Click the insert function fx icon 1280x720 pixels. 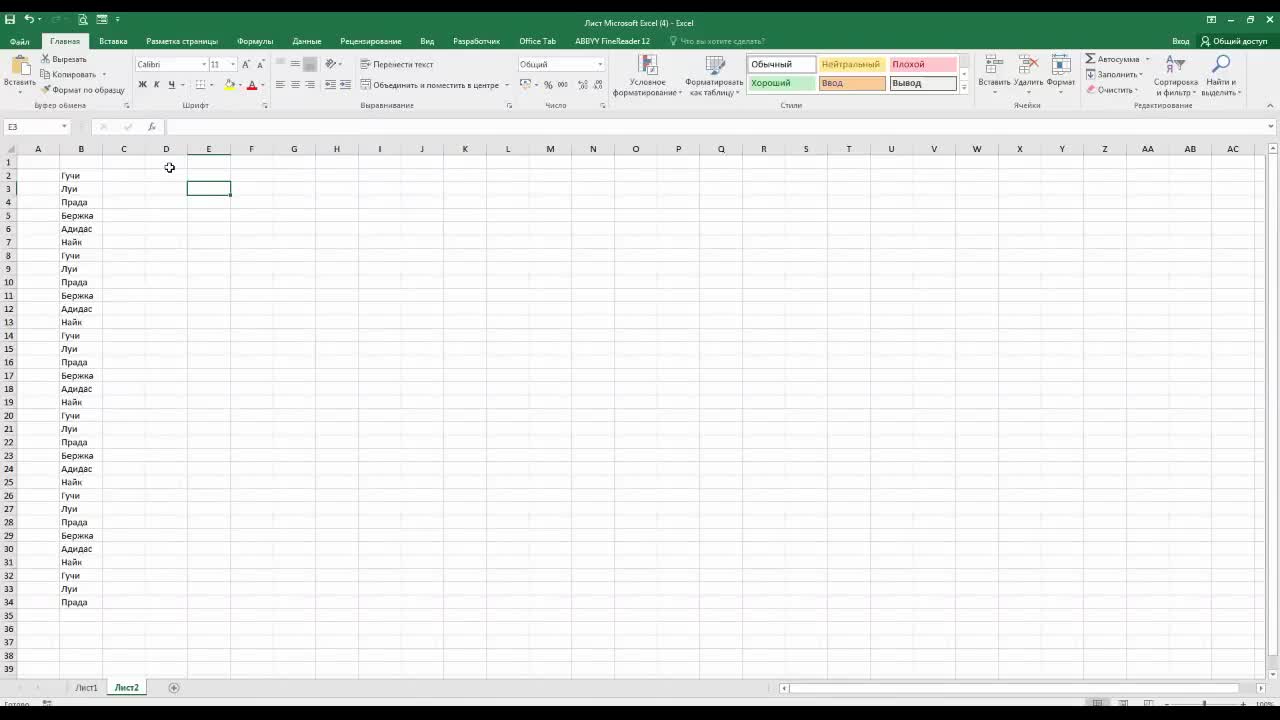click(152, 127)
